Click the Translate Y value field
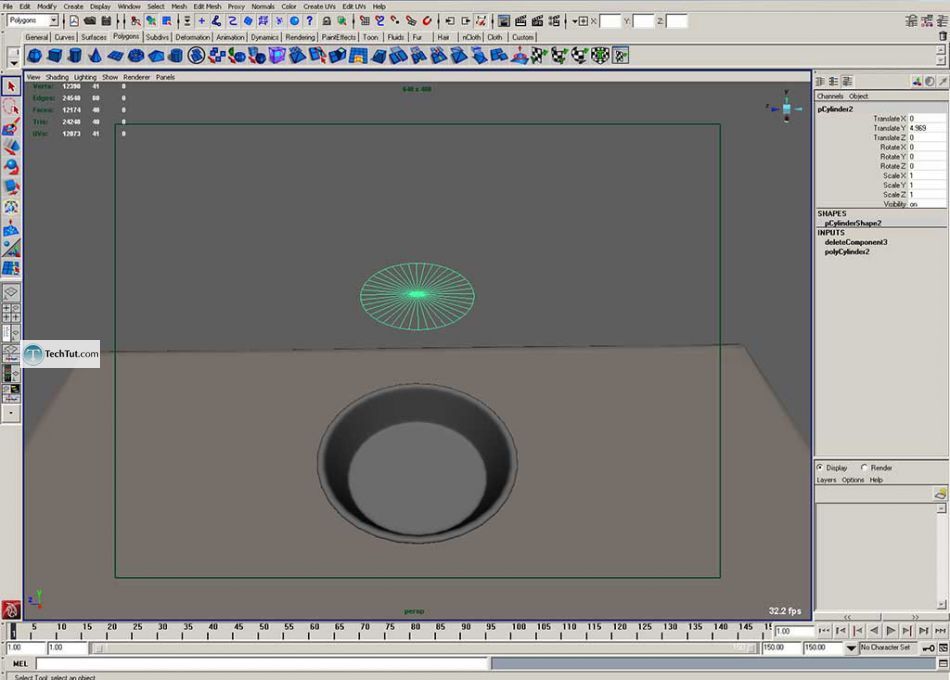 pos(927,128)
